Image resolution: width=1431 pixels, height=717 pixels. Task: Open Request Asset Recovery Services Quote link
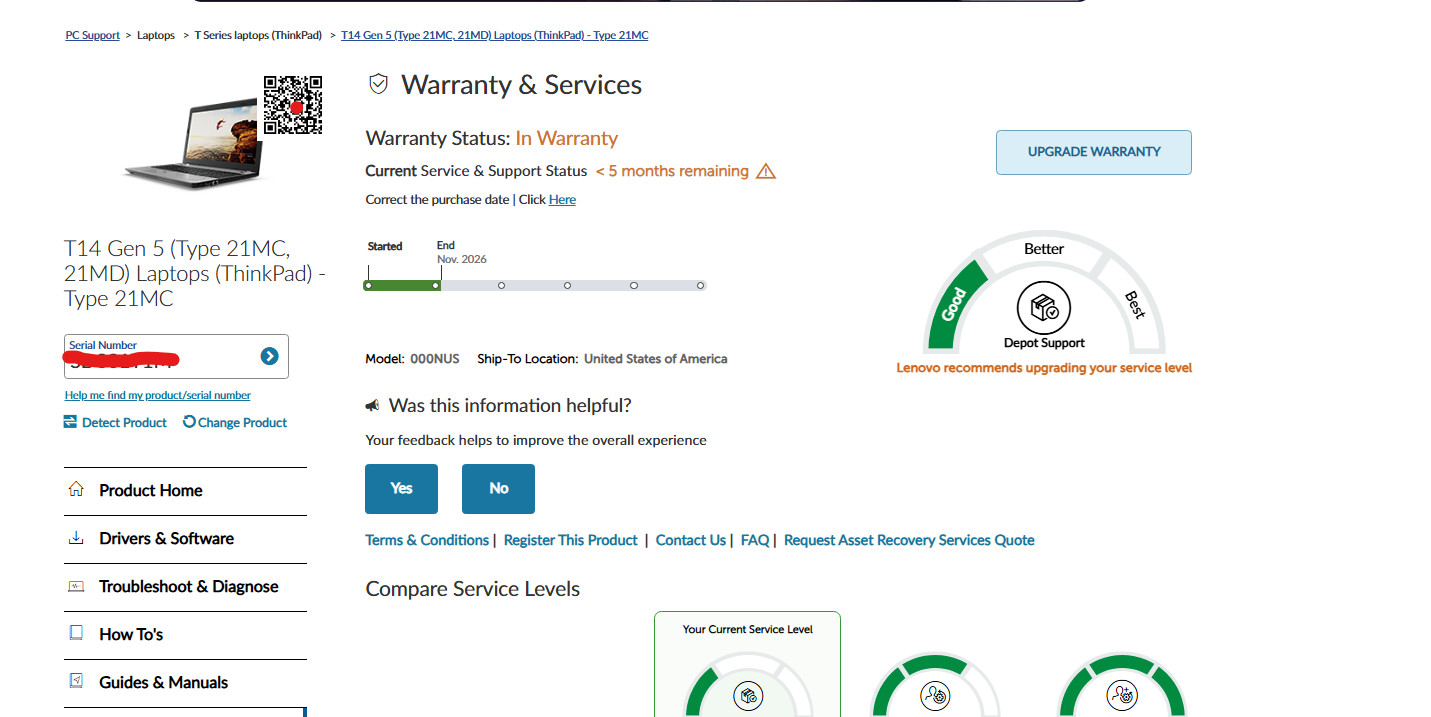point(909,540)
